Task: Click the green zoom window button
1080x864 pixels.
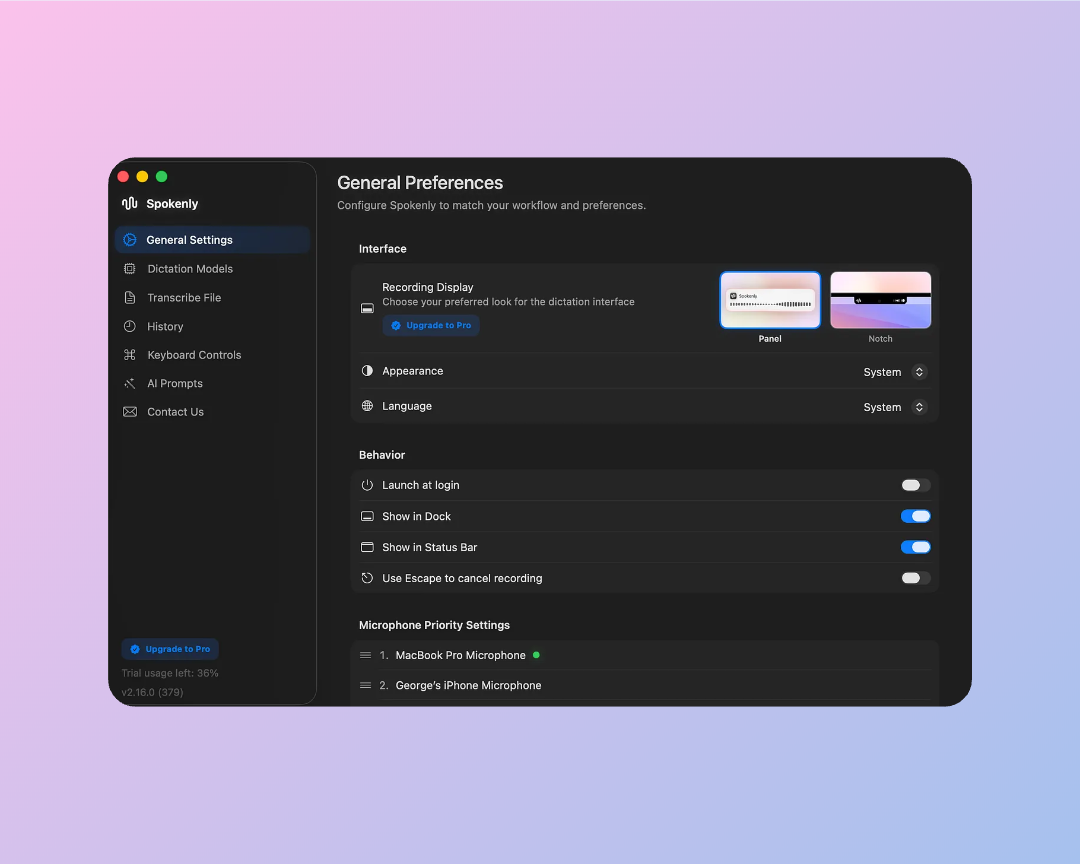Action: coord(161,176)
